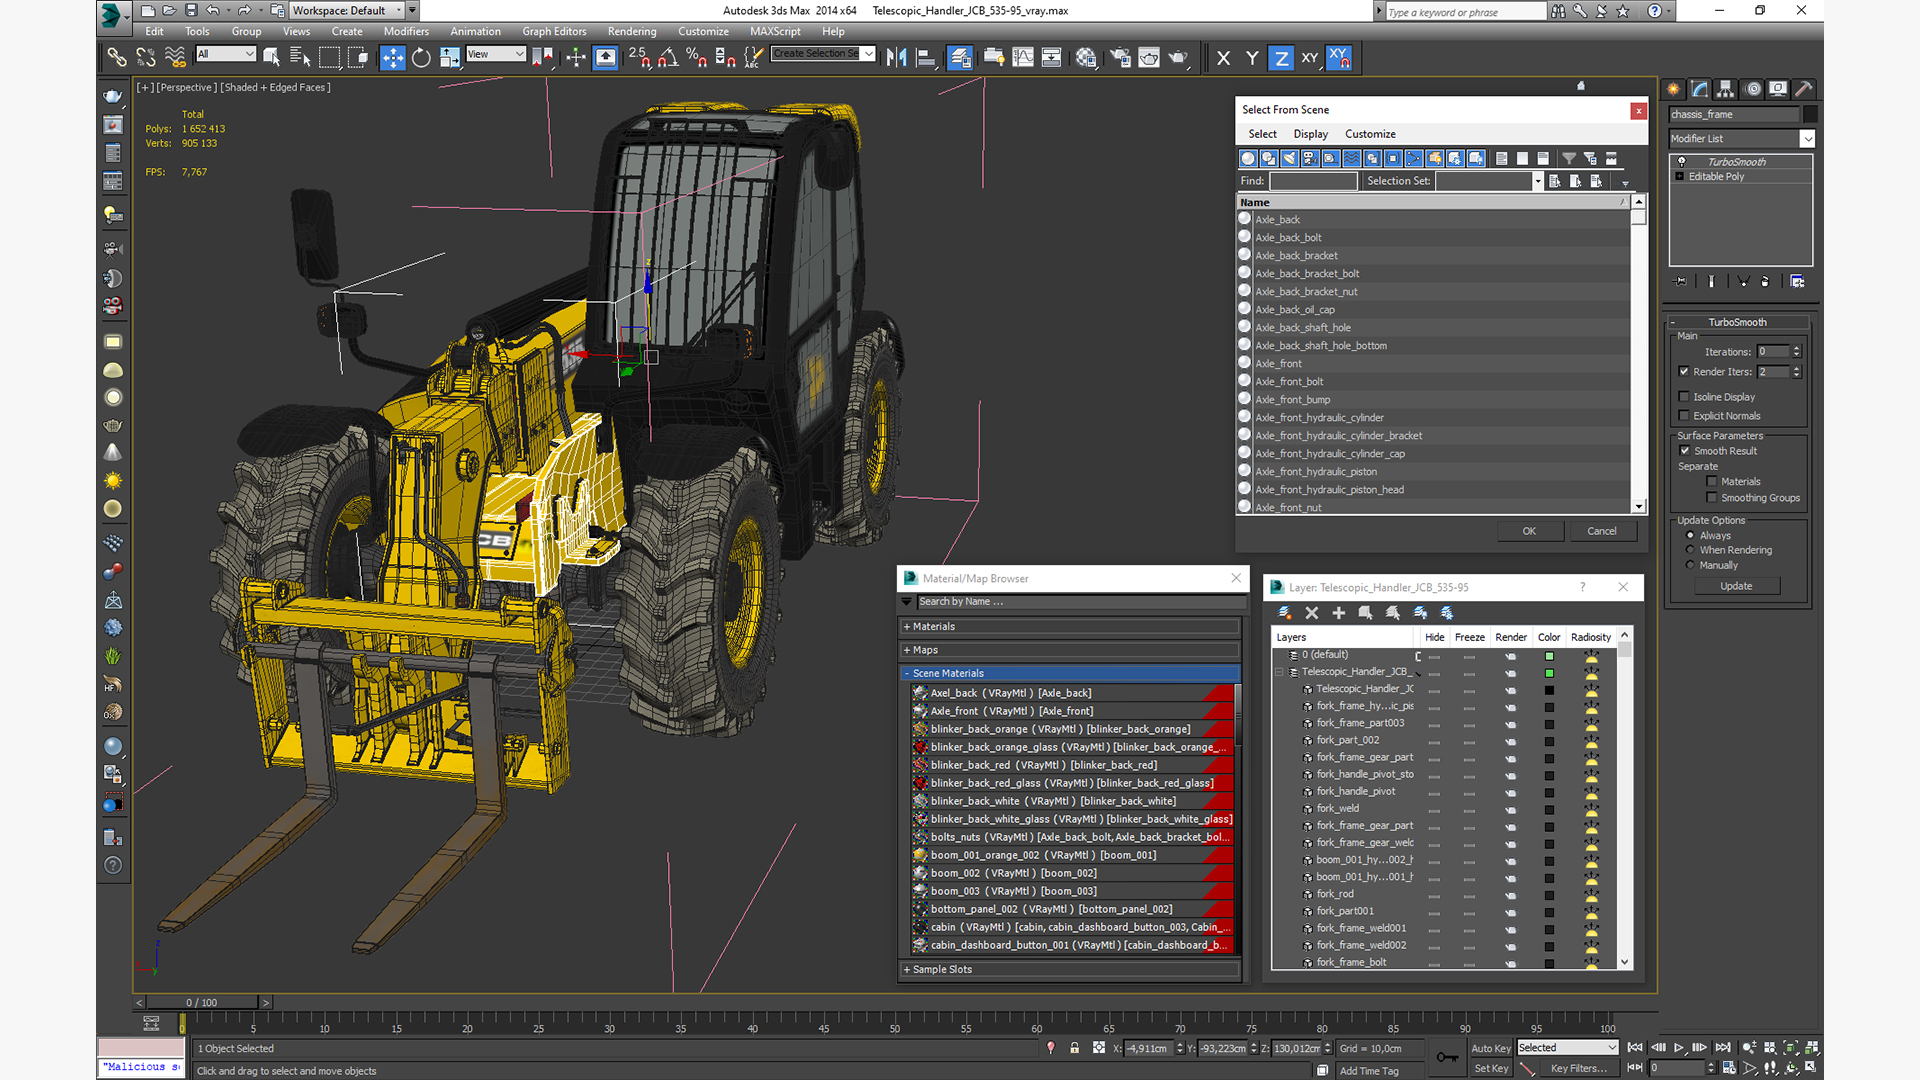Select Manually update option

pyautogui.click(x=1691, y=565)
